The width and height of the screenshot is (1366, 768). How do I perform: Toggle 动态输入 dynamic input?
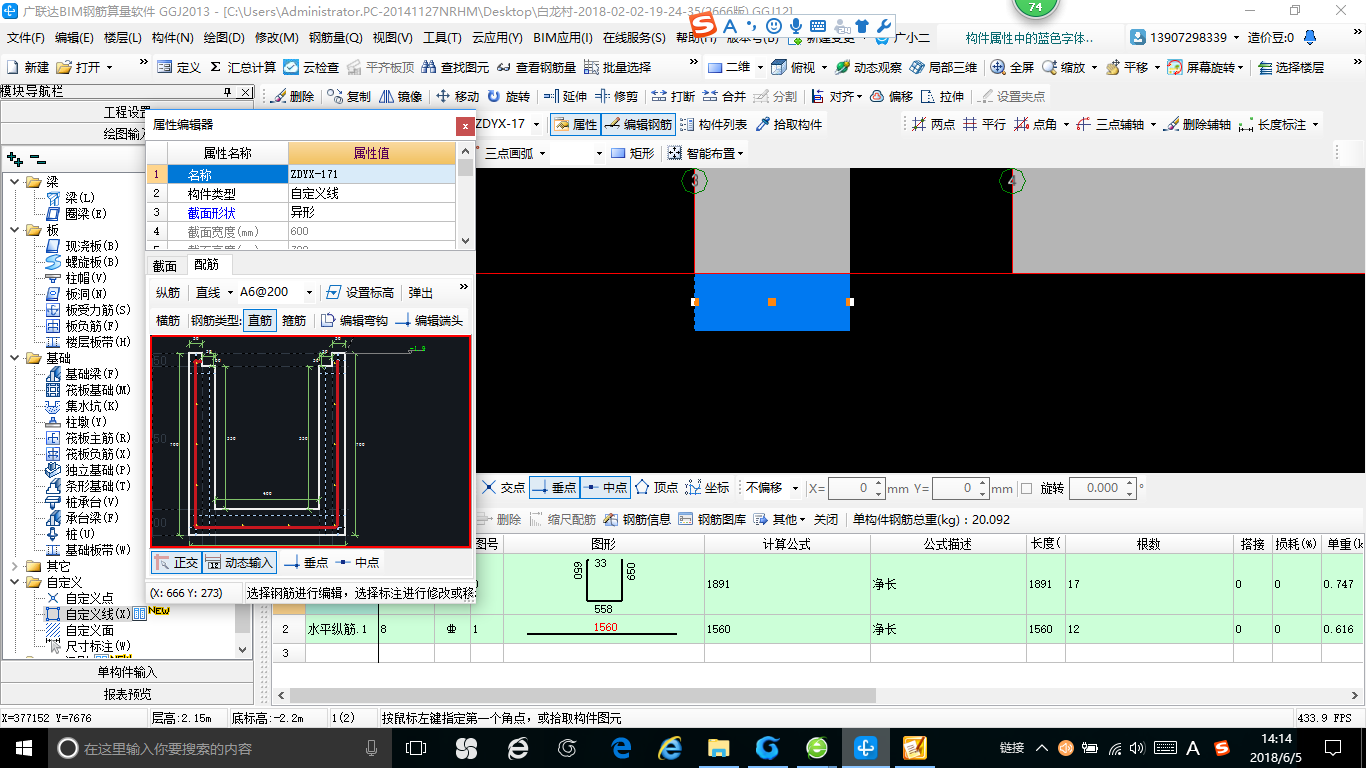tap(239, 562)
